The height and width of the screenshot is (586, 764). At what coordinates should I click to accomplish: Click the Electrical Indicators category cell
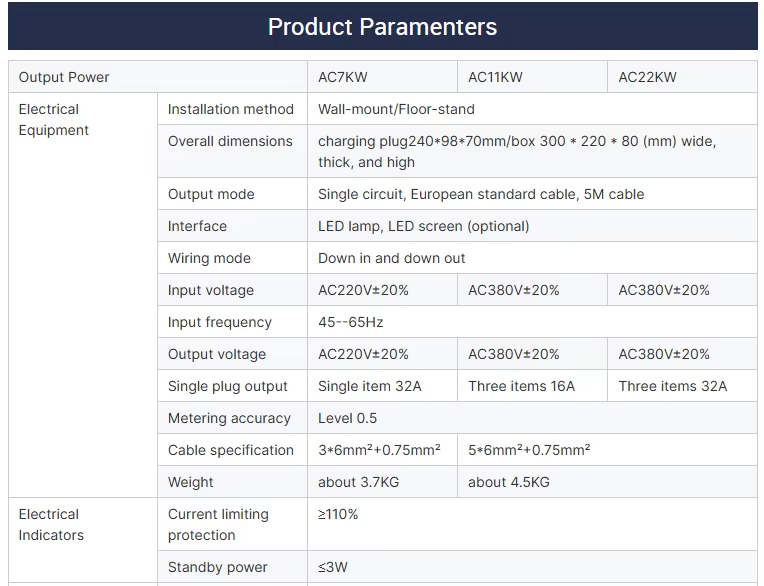pyautogui.click(x=51, y=525)
